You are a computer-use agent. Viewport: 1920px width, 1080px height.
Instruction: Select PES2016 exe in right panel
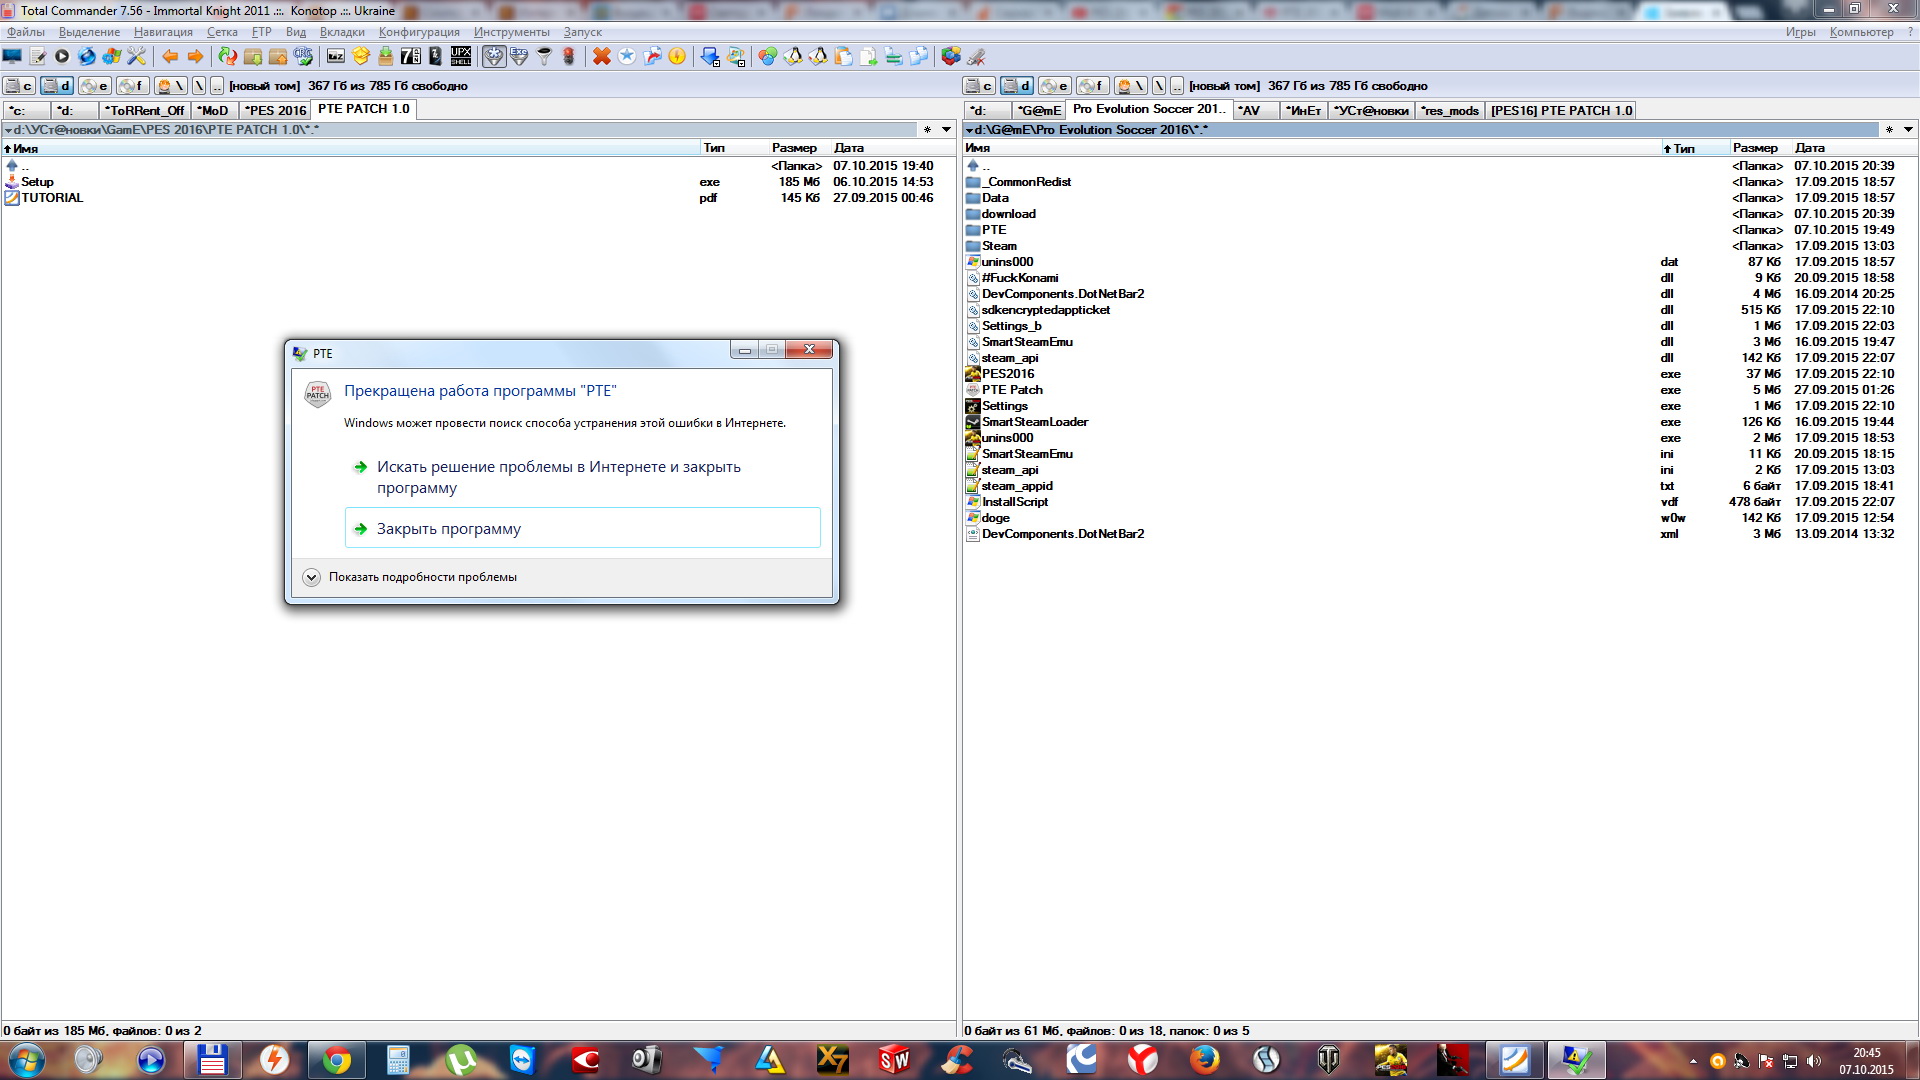(x=1439, y=374)
